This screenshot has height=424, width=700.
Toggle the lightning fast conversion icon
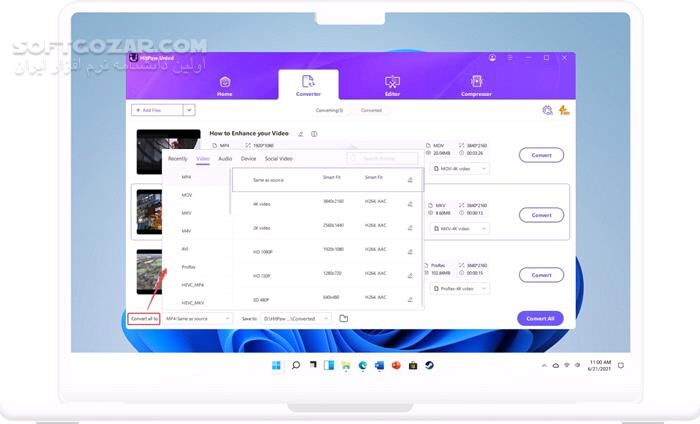(x=564, y=110)
